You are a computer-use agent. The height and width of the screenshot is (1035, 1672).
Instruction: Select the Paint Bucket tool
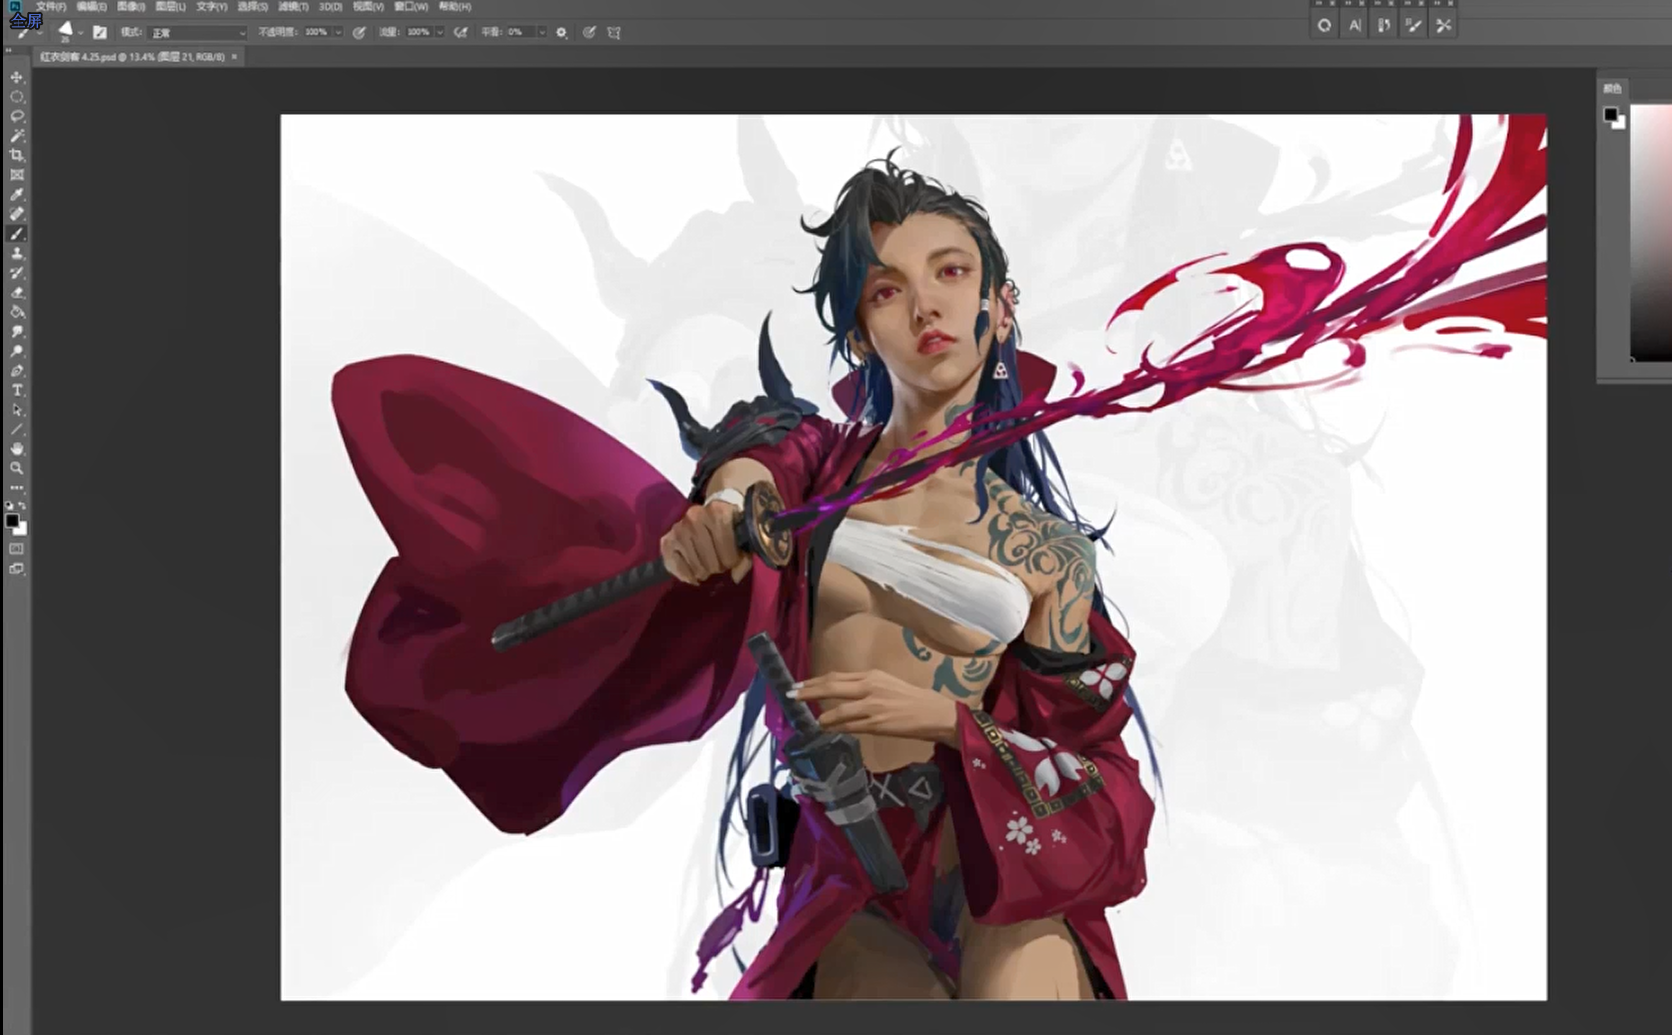17,312
